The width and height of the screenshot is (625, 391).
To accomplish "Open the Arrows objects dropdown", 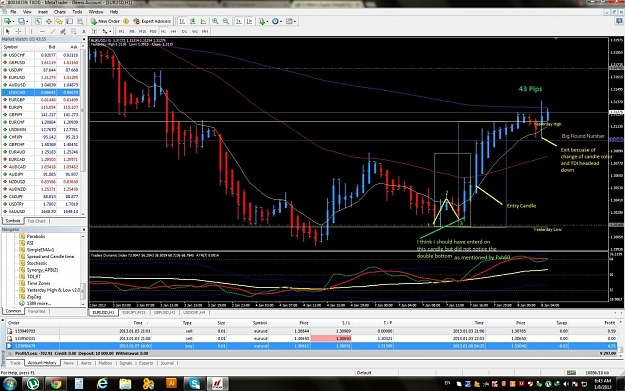I will [x=106, y=31].
